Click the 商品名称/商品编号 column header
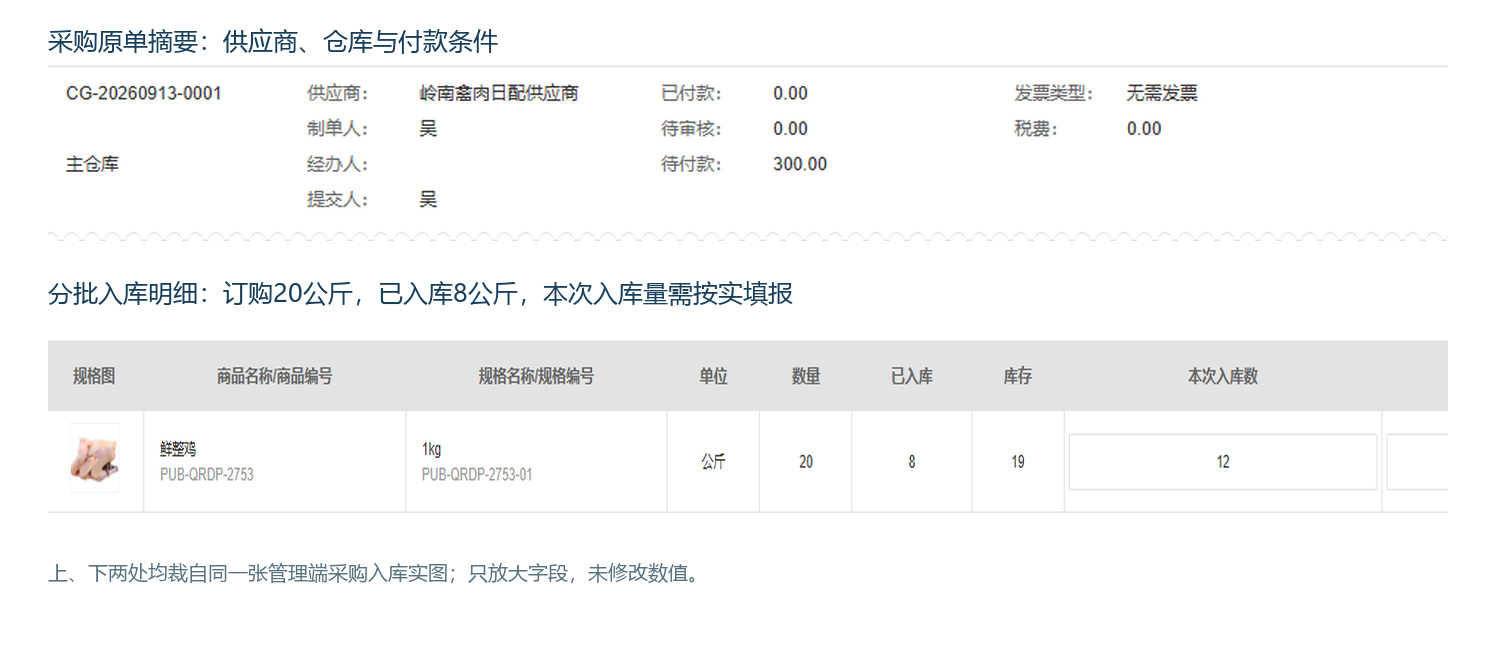Image resolution: width=1500 pixels, height=670 pixels. (275, 376)
